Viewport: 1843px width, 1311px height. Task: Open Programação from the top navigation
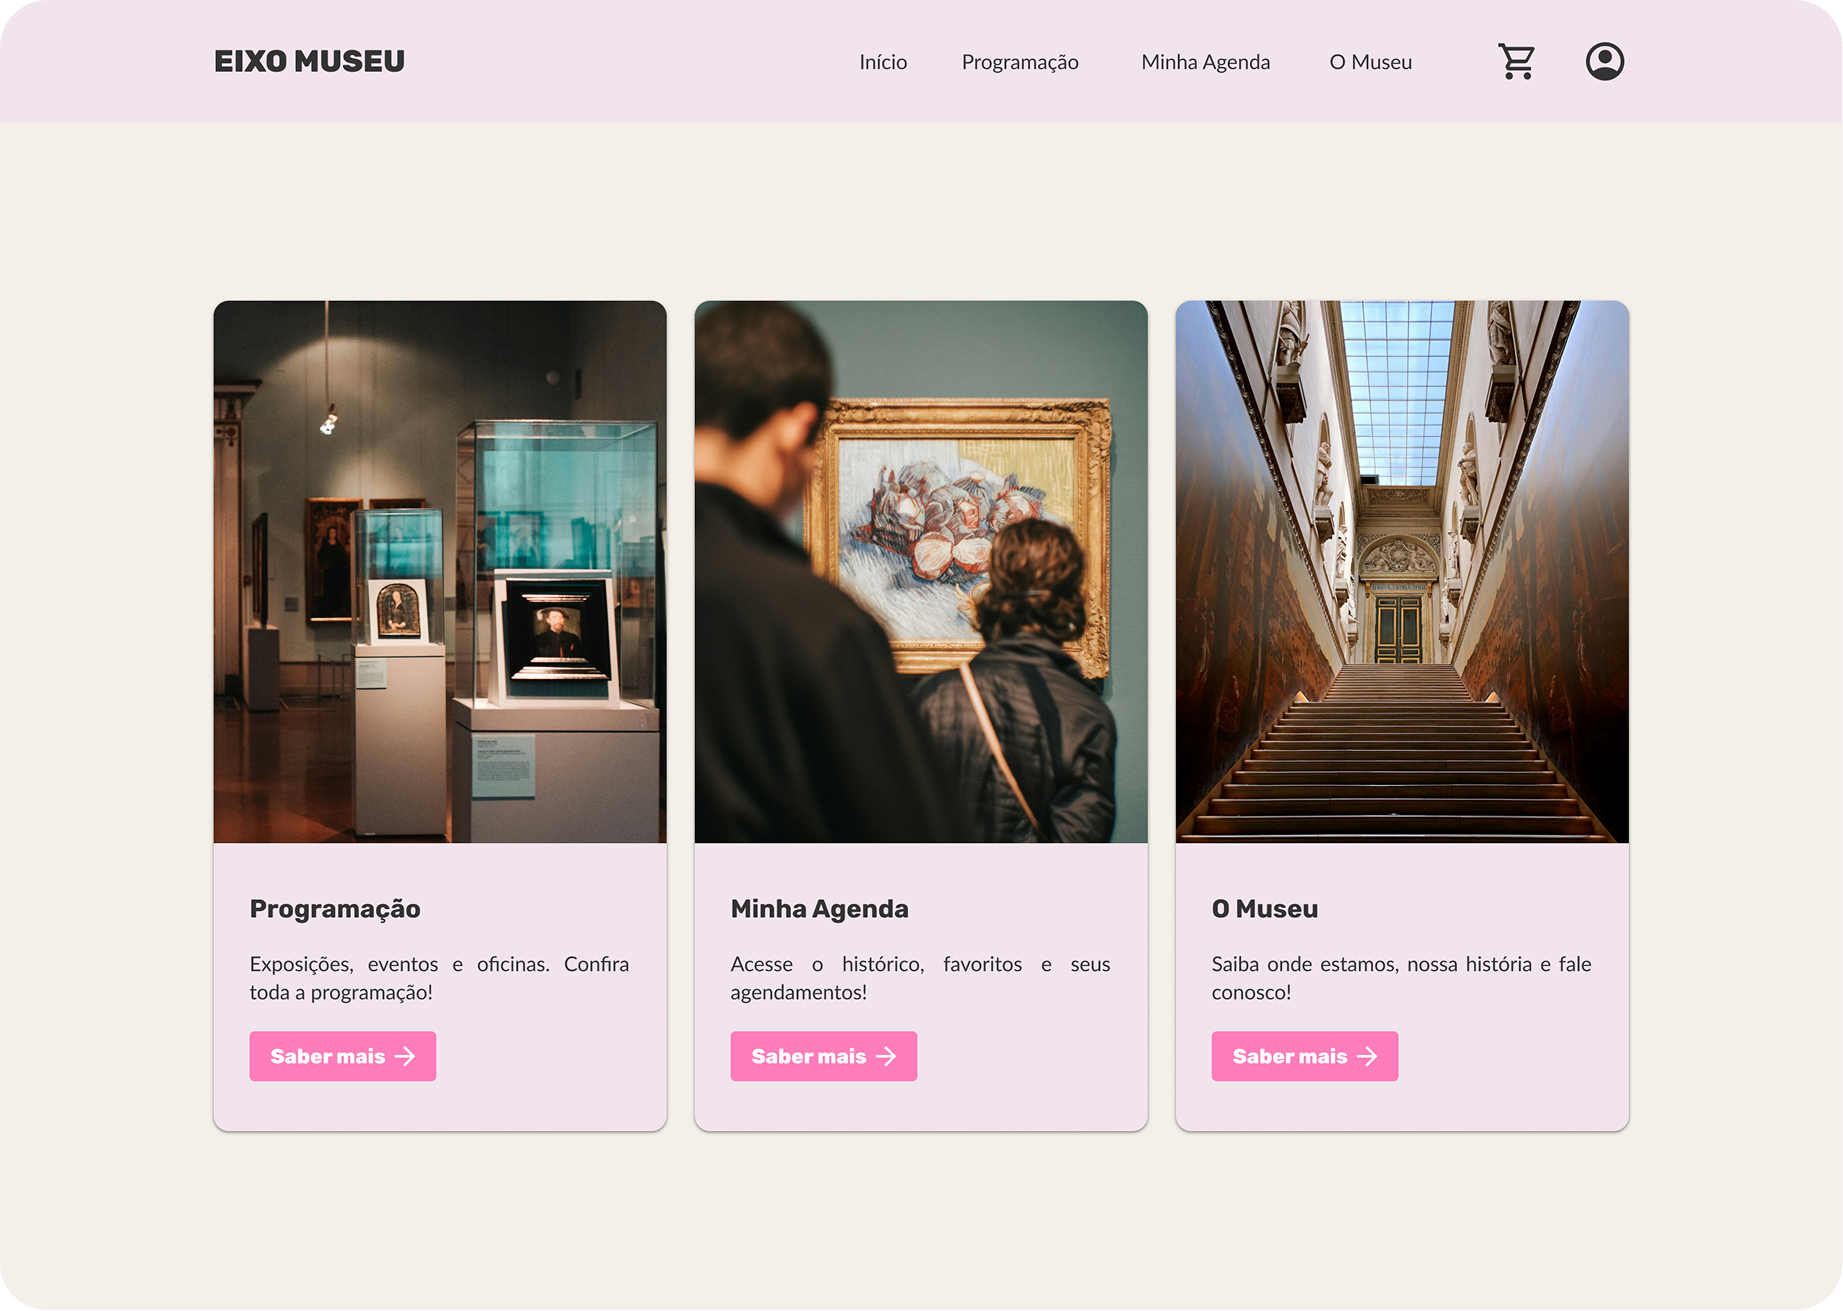pos(1019,62)
